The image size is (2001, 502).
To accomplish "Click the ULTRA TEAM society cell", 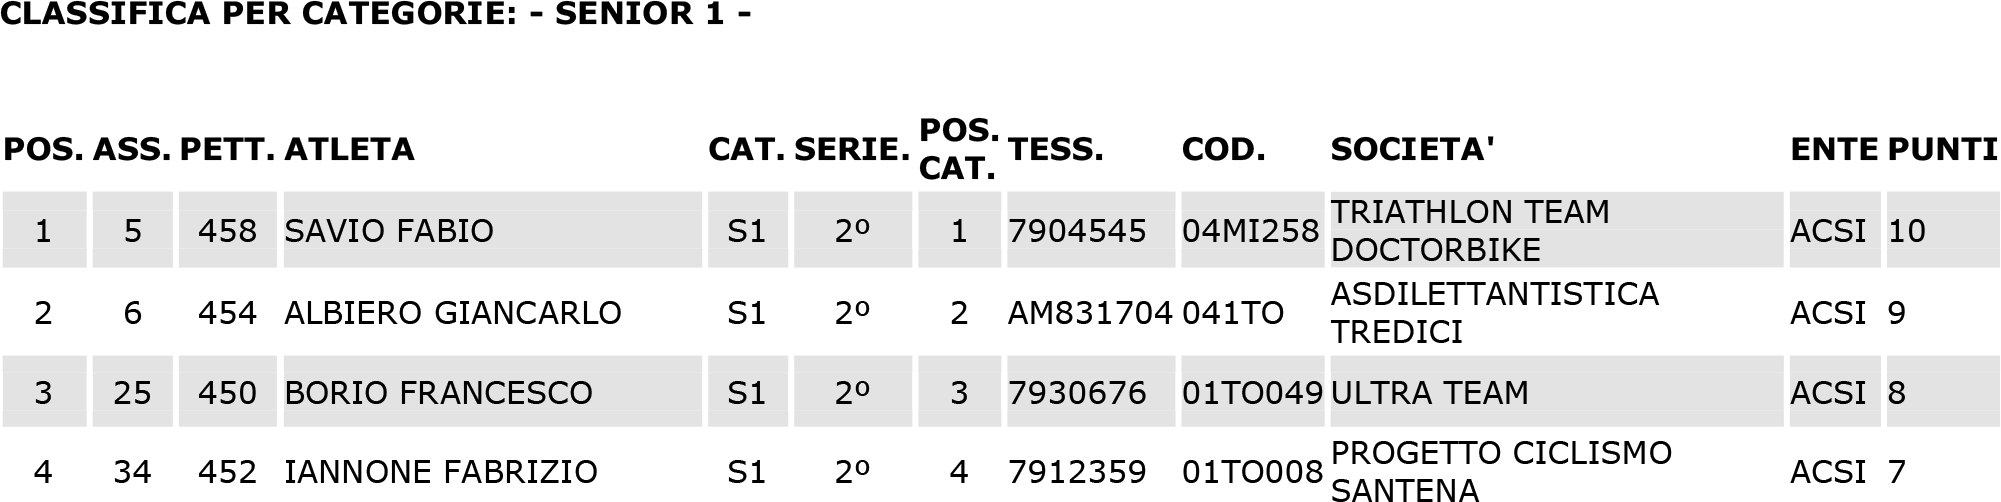I will pos(1556,392).
